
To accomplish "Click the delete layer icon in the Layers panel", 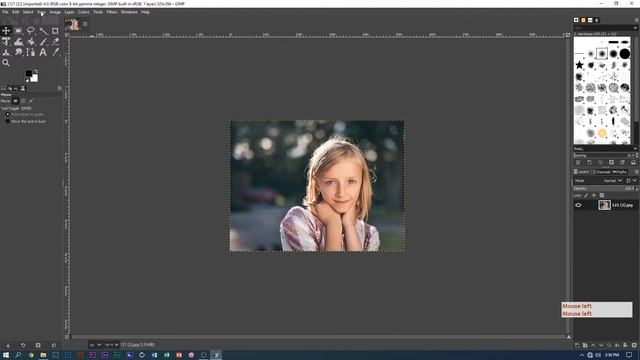I will [634, 345].
